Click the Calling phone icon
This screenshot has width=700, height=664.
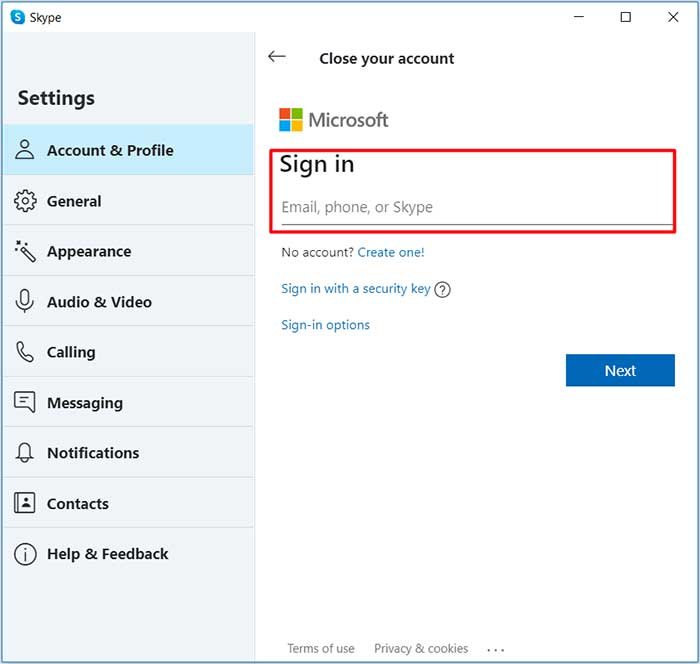click(x=25, y=352)
